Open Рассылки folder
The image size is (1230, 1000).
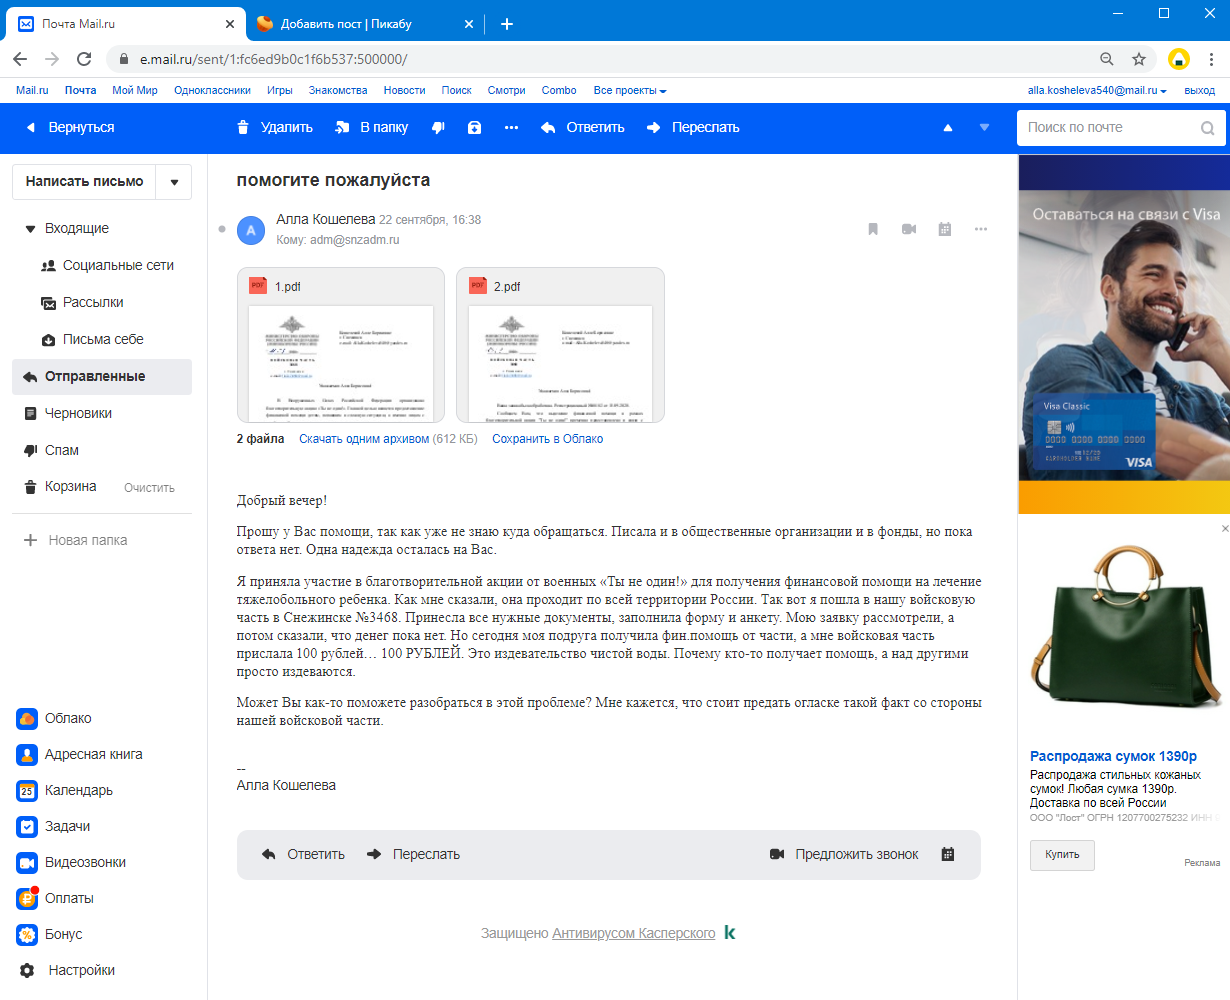[82, 302]
